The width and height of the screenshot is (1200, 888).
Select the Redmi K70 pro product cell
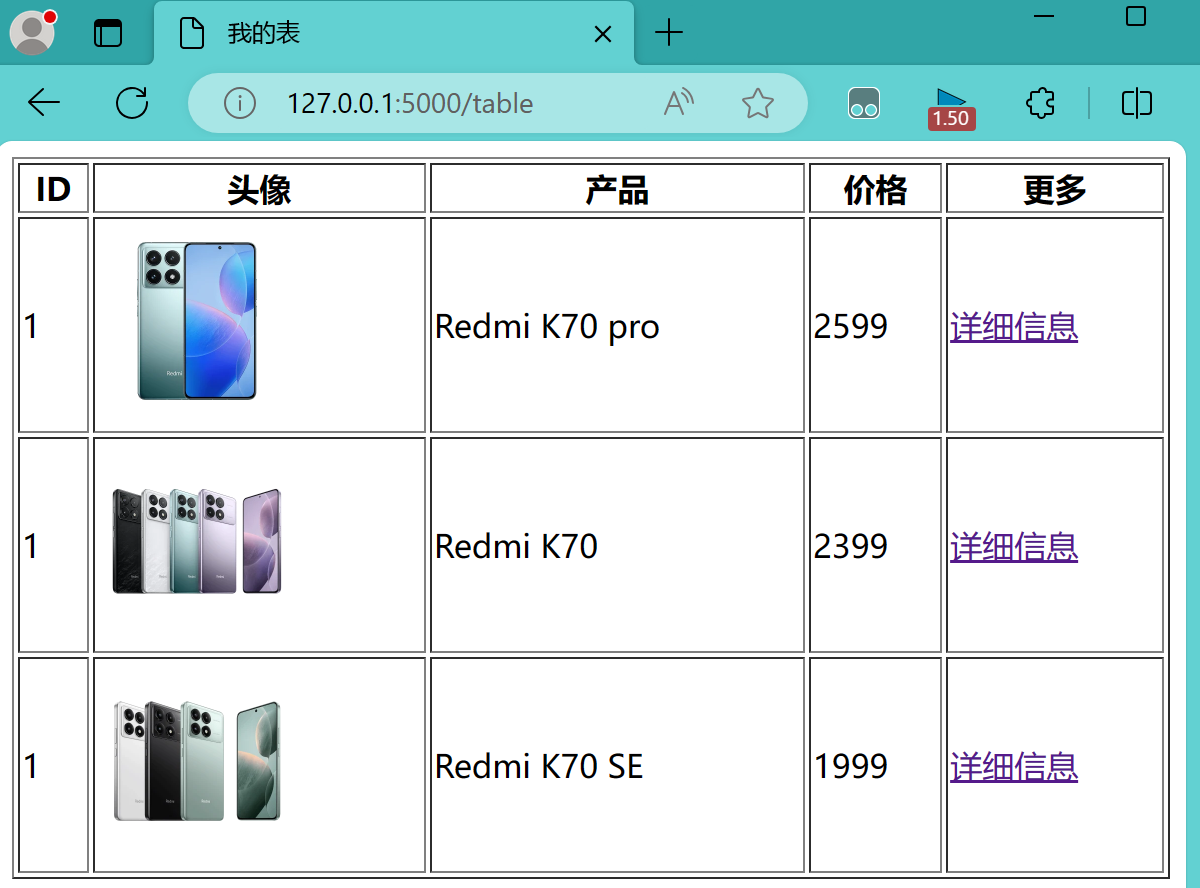pyautogui.click(x=617, y=325)
